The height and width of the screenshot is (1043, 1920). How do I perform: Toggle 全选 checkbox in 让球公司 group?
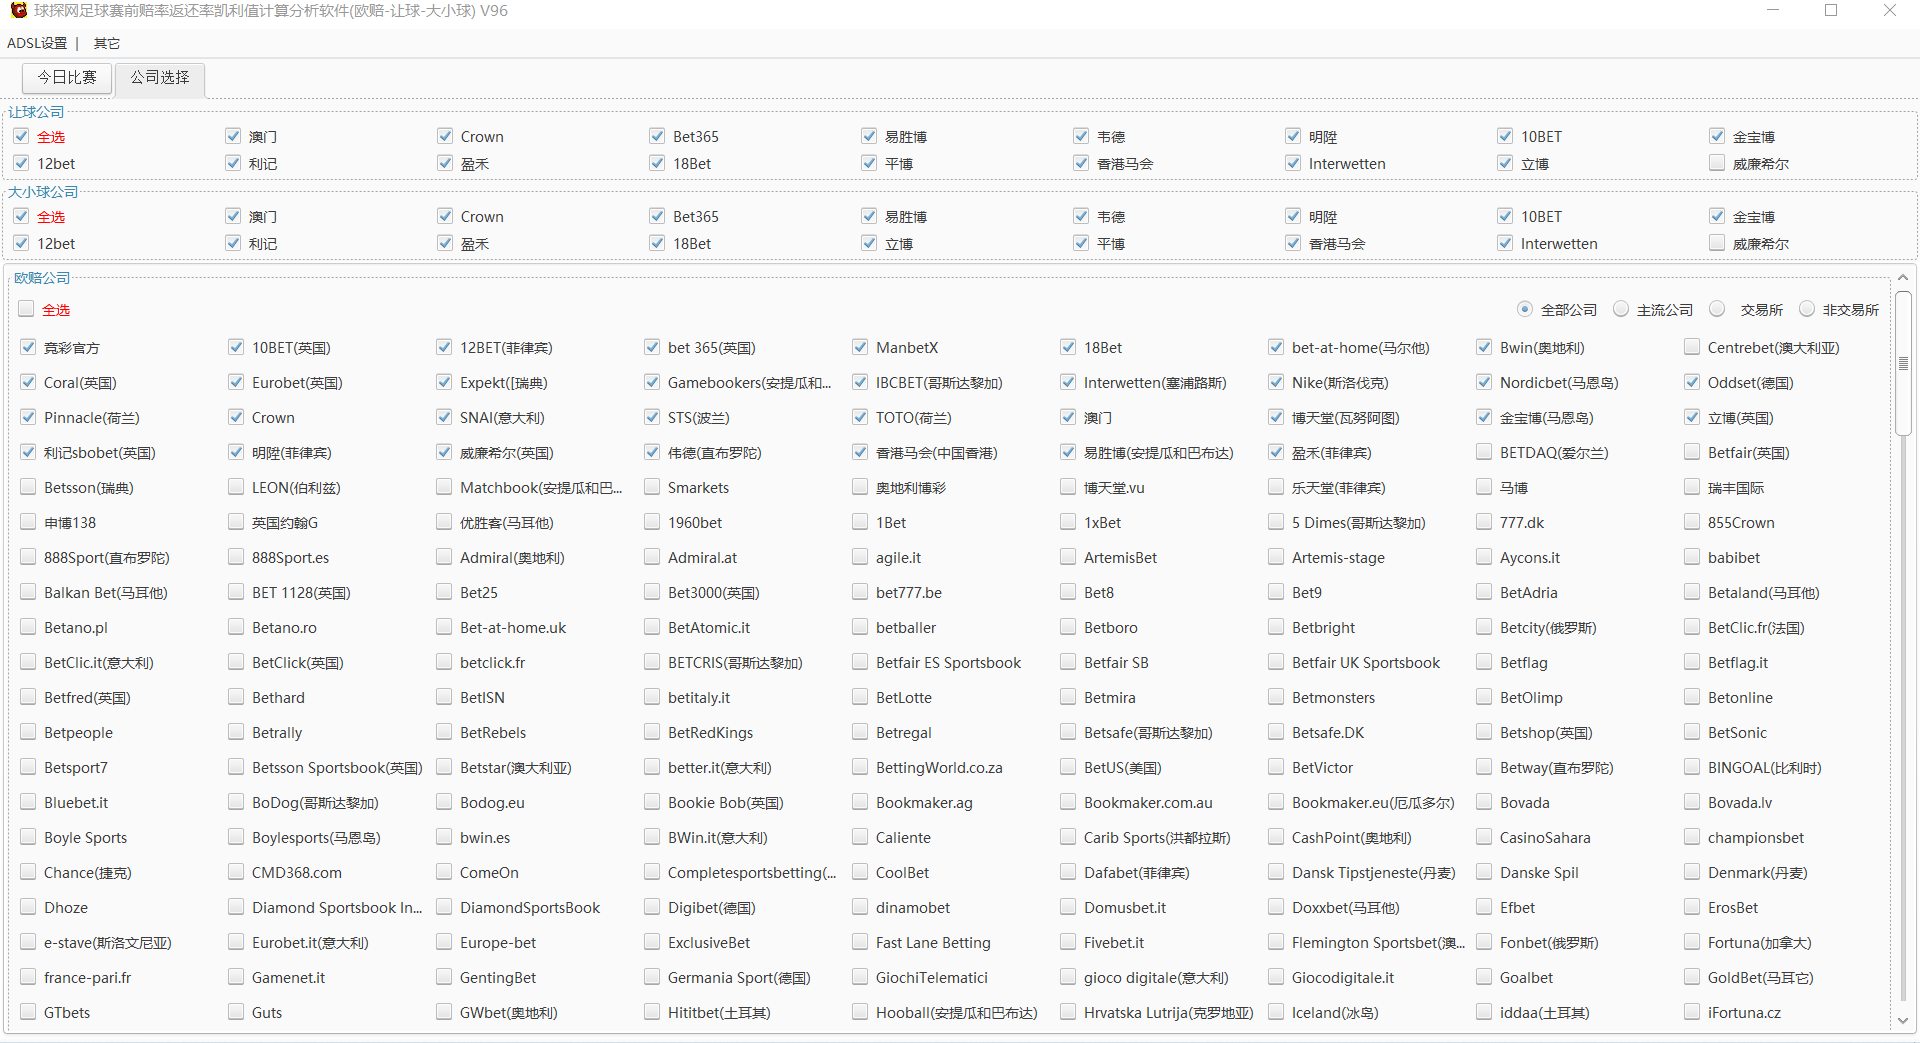pyautogui.click(x=21, y=136)
